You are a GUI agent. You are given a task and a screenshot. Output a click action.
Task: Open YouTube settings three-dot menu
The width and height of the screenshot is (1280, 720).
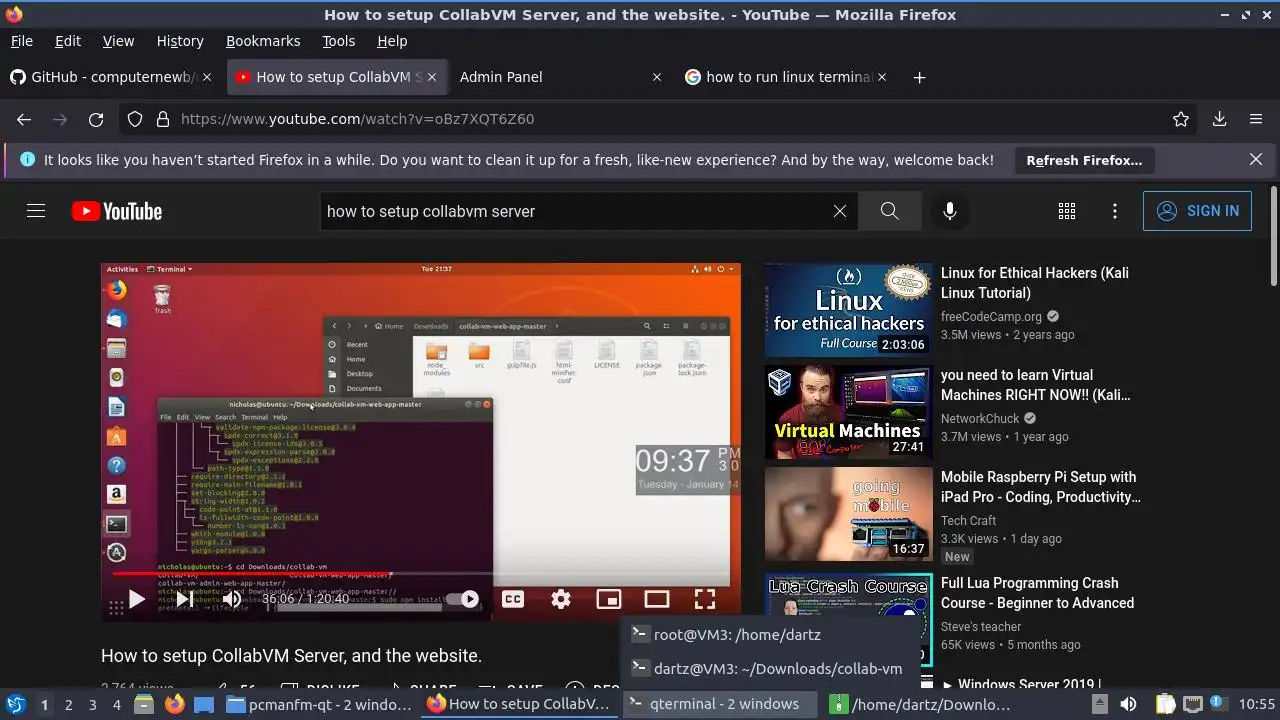(1115, 211)
